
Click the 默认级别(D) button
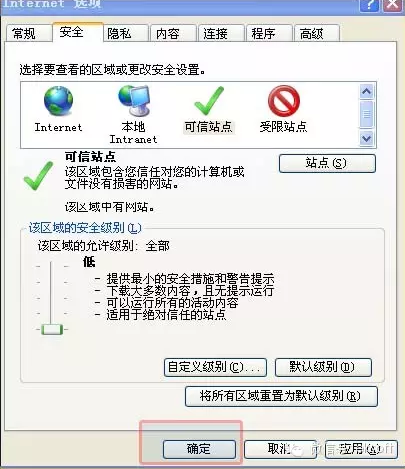click(323, 367)
